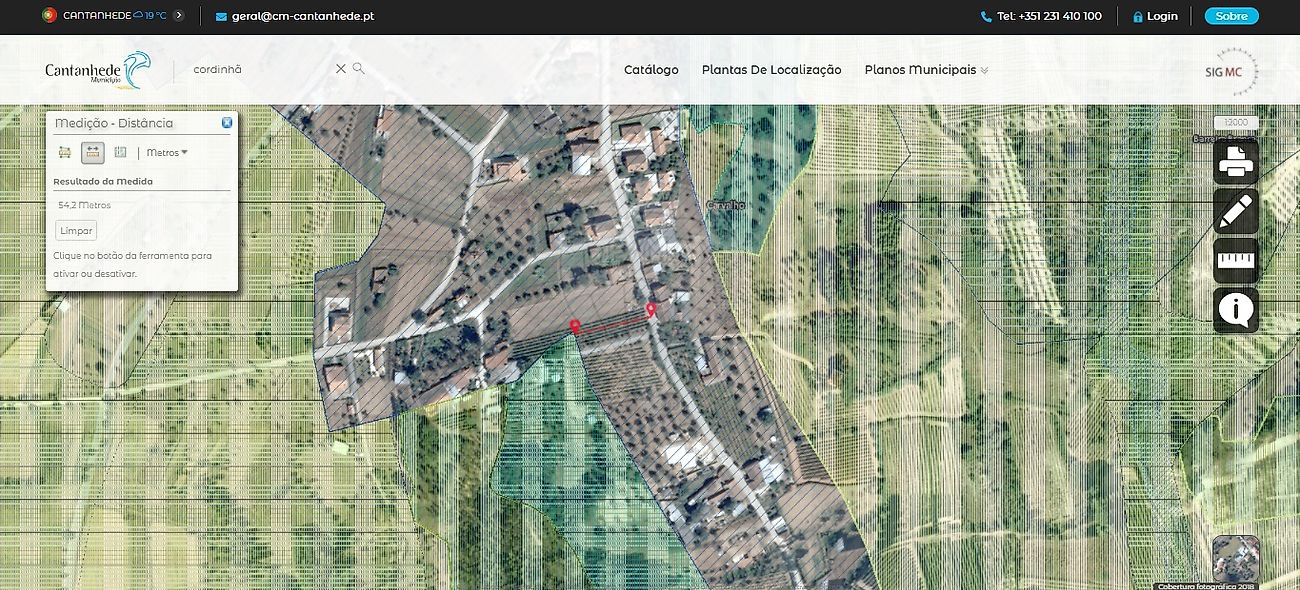1300x590 pixels.
Task: Expand the Planos Municipais dropdown
Action: point(927,70)
